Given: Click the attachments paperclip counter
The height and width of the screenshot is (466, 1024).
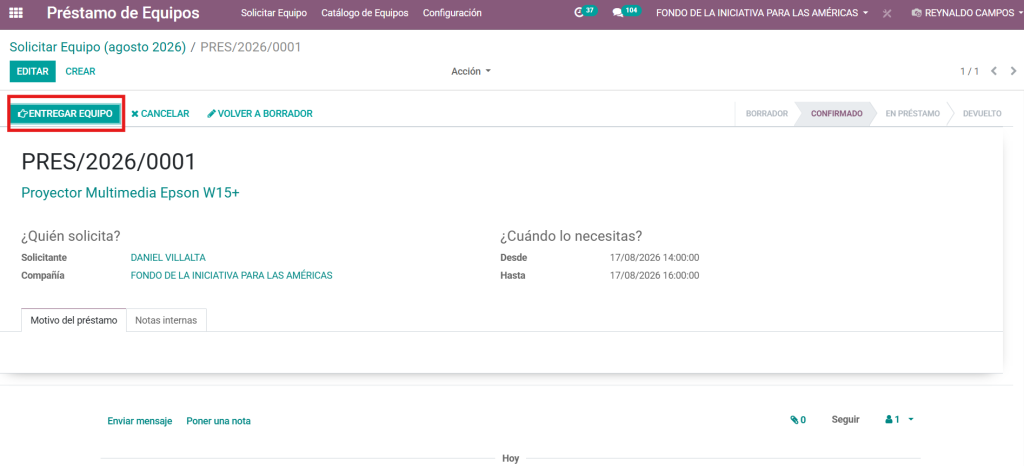Looking at the screenshot, I should click(798, 420).
